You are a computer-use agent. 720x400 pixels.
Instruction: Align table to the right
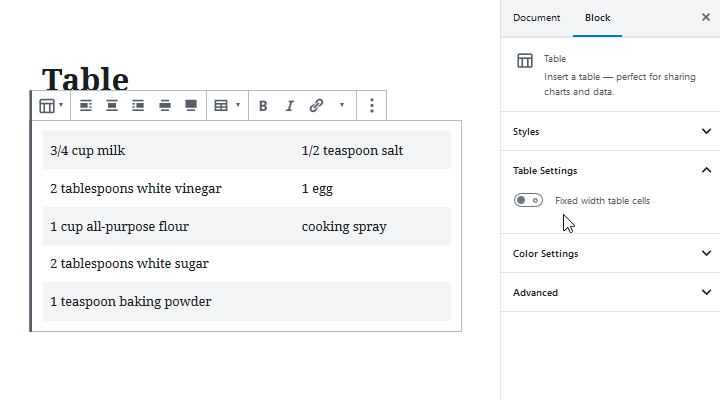[x=138, y=105]
